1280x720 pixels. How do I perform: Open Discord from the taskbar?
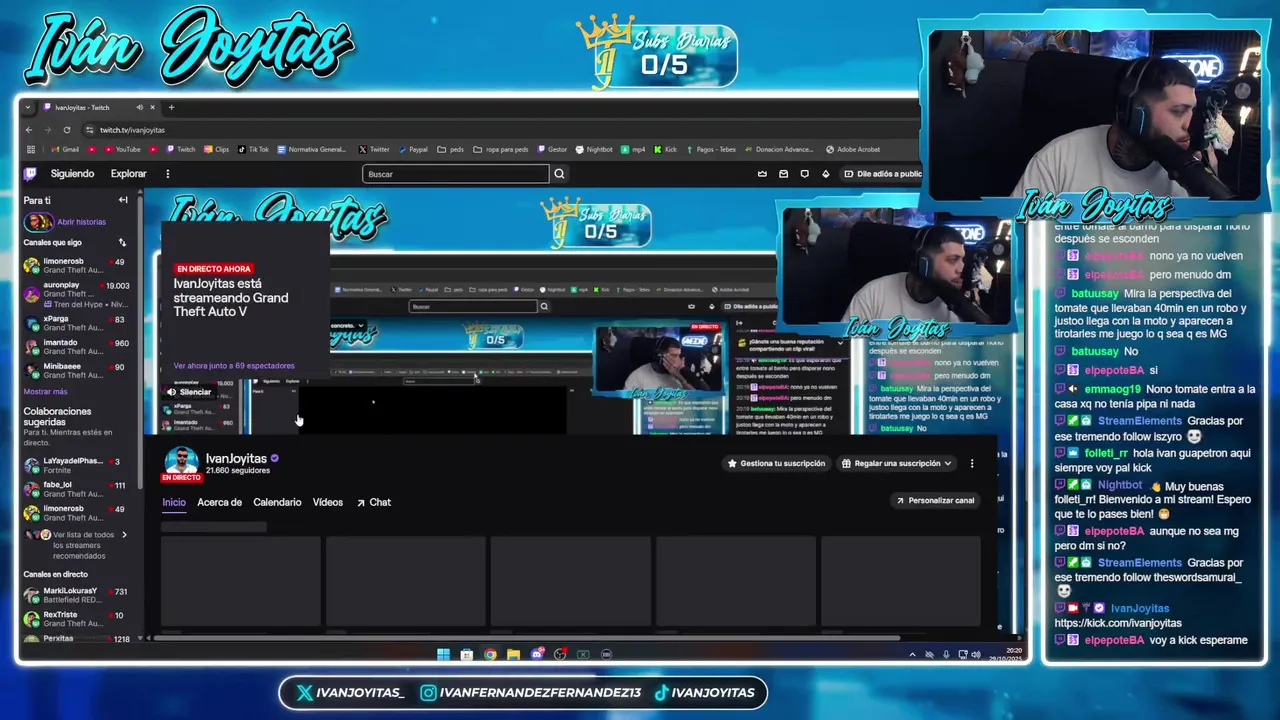pyautogui.click(x=537, y=655)
